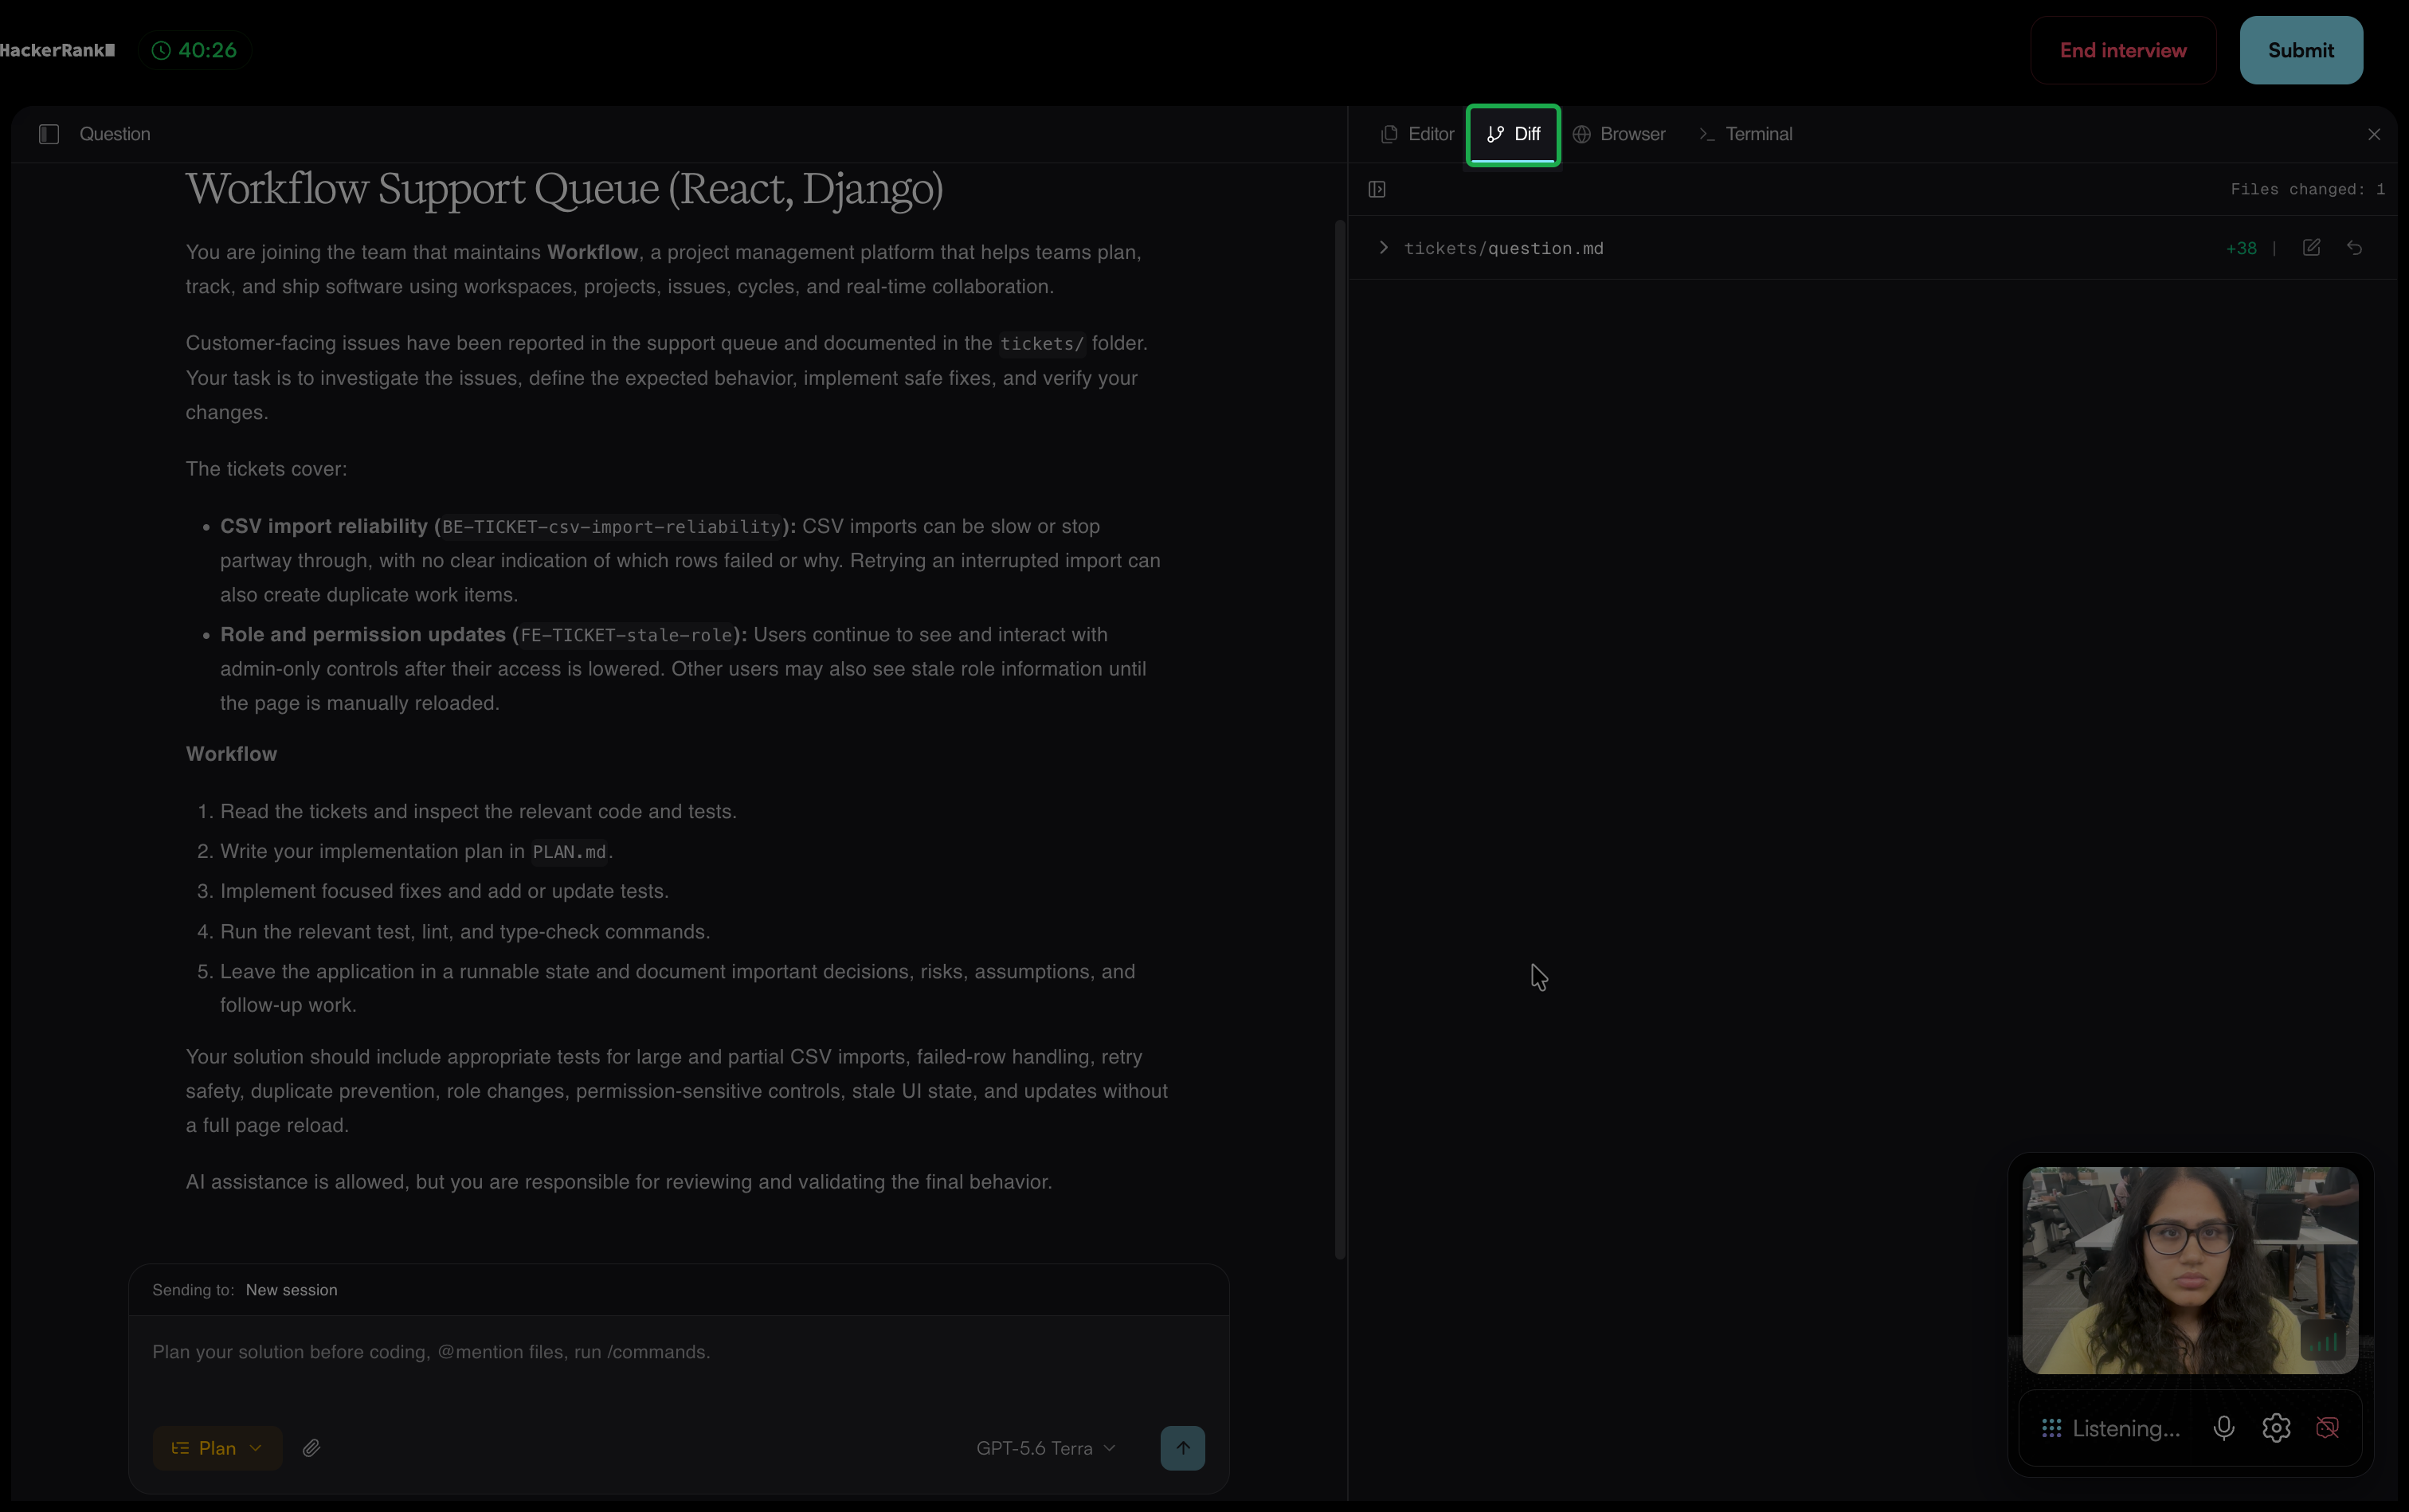
Task: Open the dots grid icon beside Listening
Action: coord(2051,1428)
